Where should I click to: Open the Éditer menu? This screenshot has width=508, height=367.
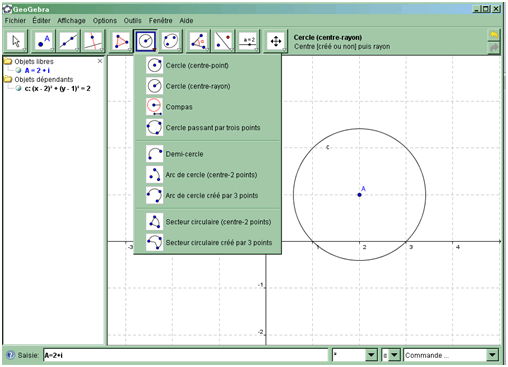[x=41, y=21]
